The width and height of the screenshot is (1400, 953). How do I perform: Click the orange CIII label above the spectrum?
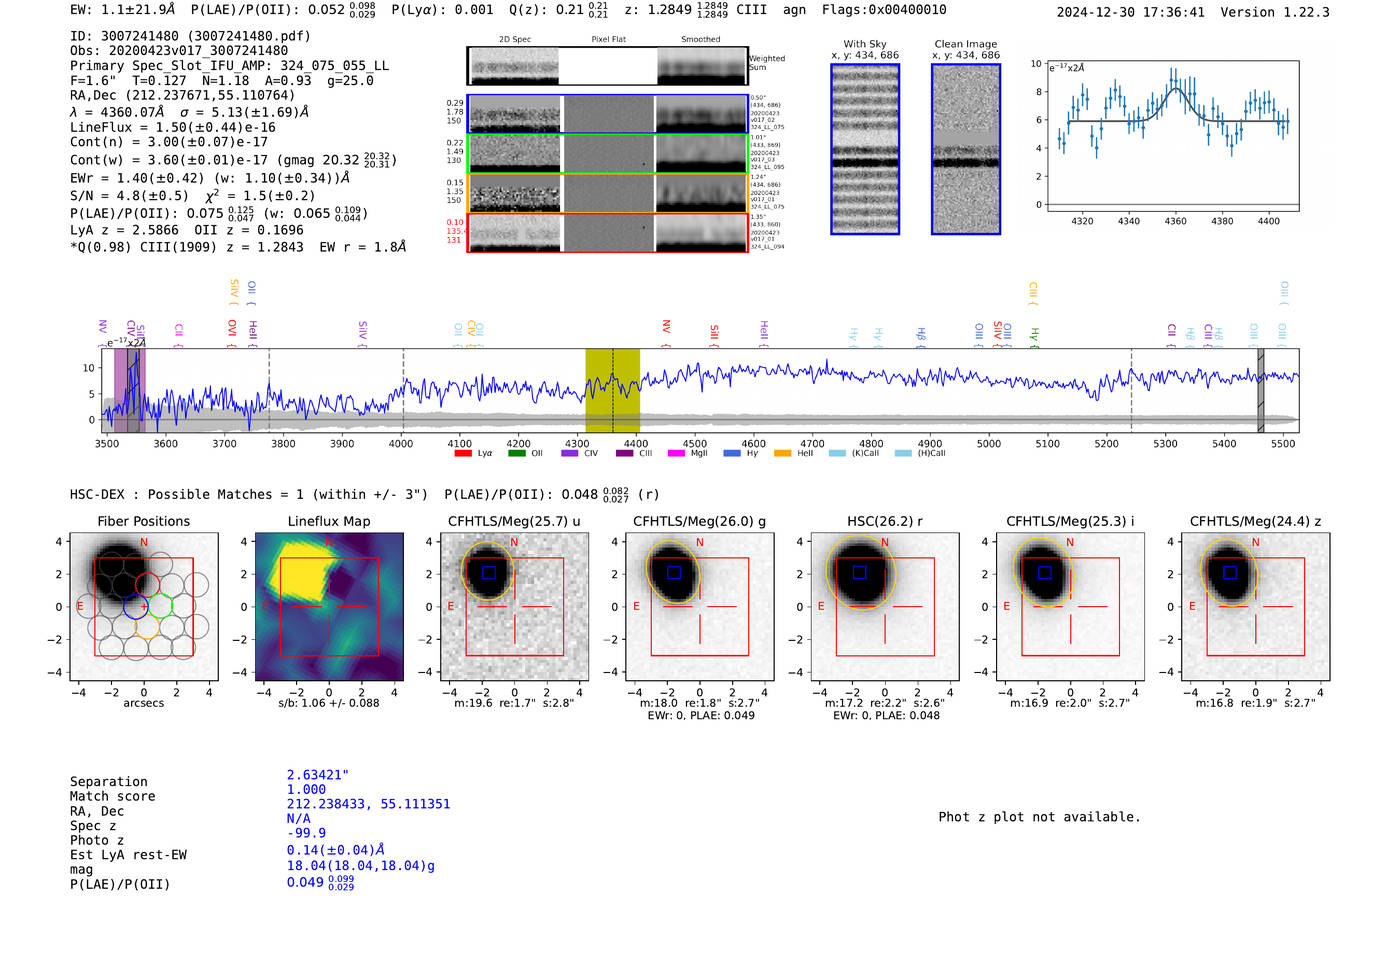click(1033, 293)
